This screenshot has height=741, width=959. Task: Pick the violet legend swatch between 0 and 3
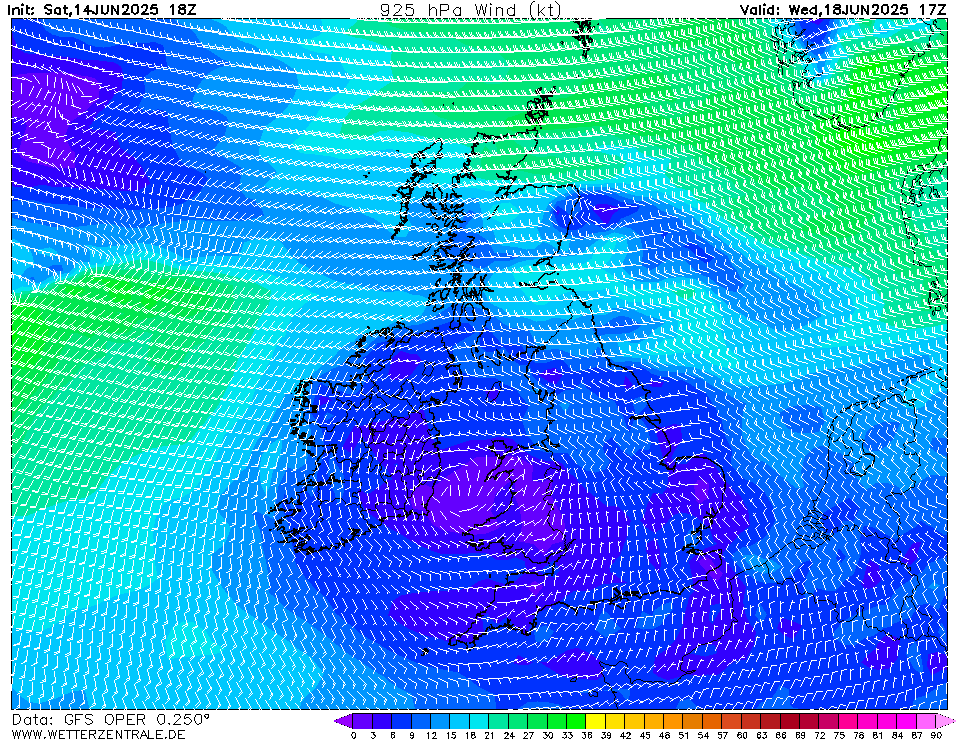363,721
